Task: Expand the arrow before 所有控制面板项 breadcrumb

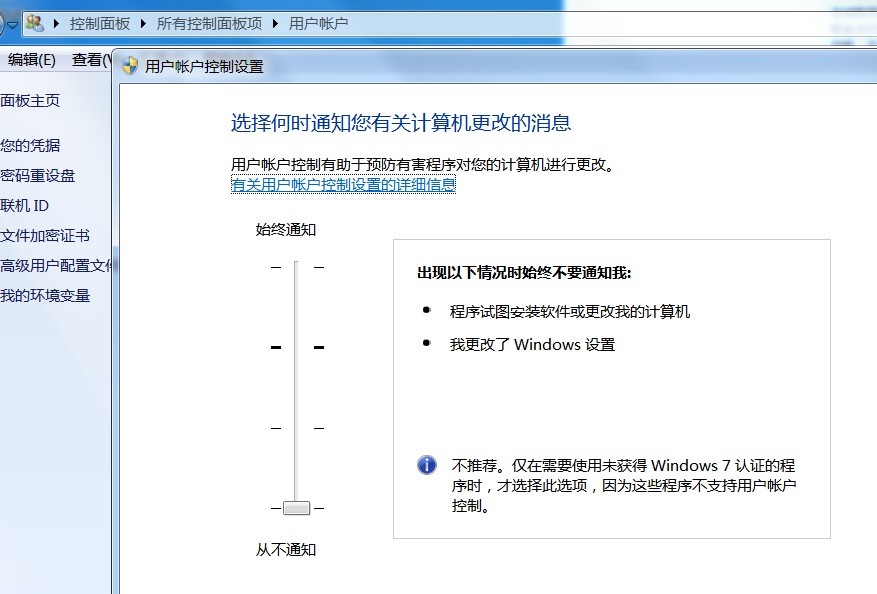Action: pos(143,23)
